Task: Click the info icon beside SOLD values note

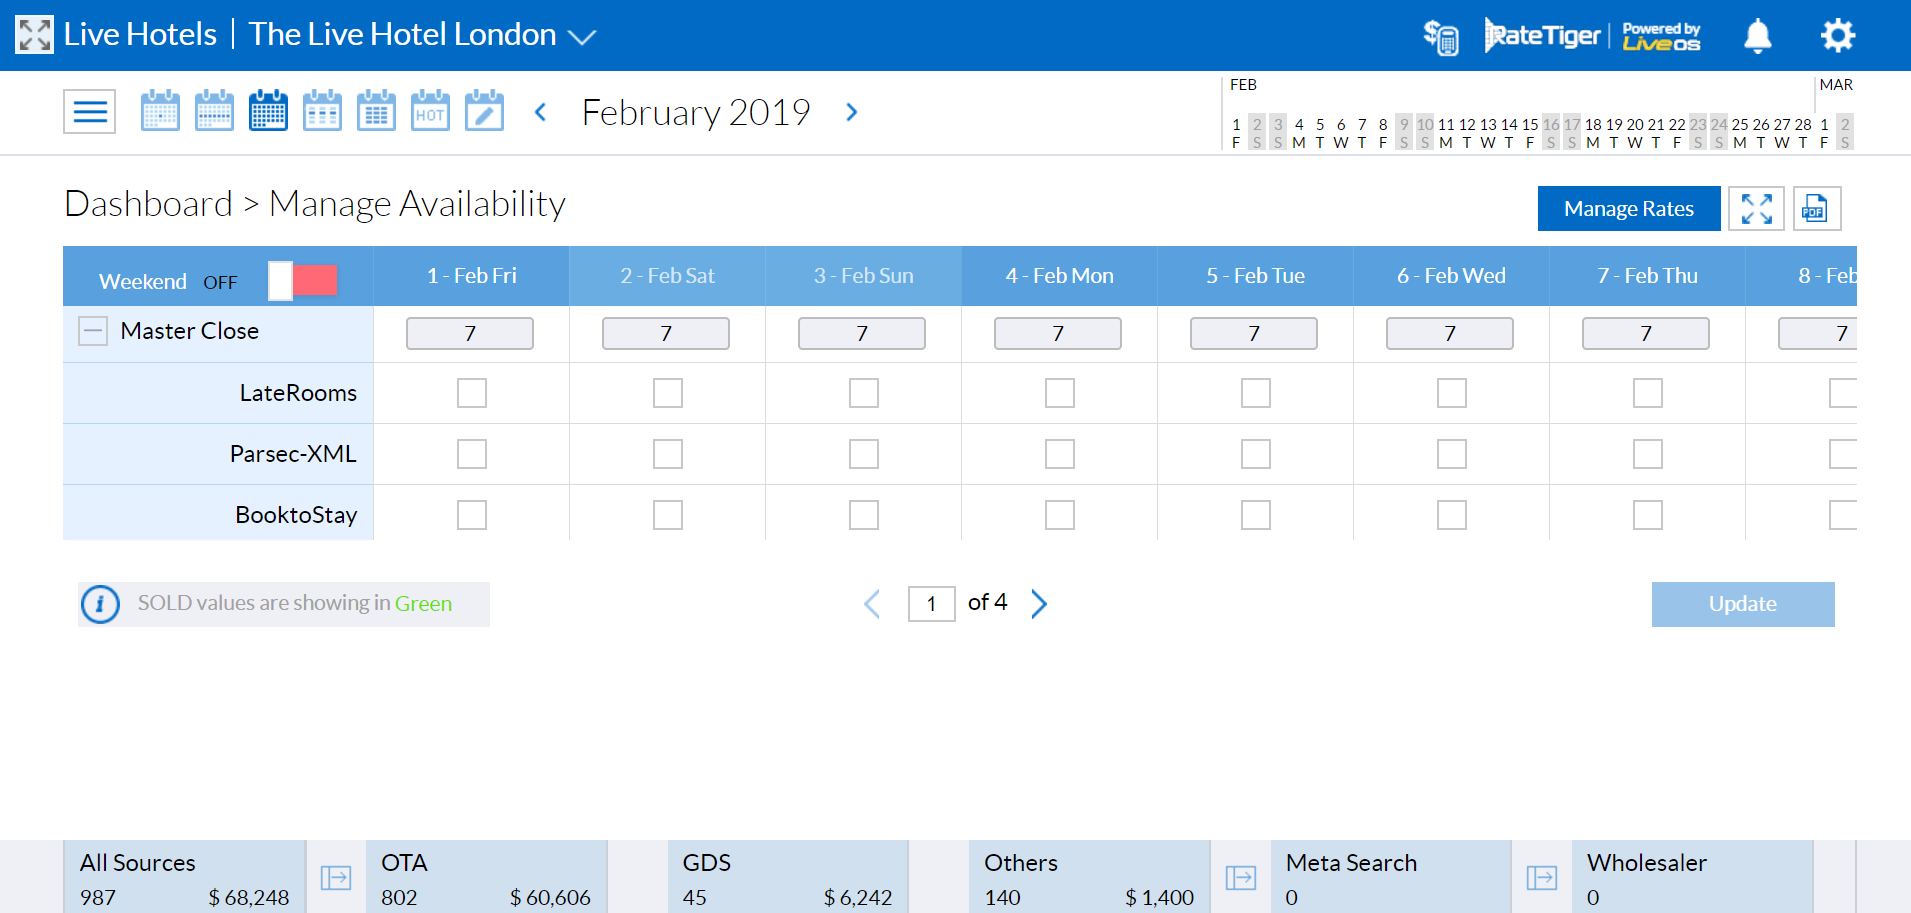Action: (100, 604)
